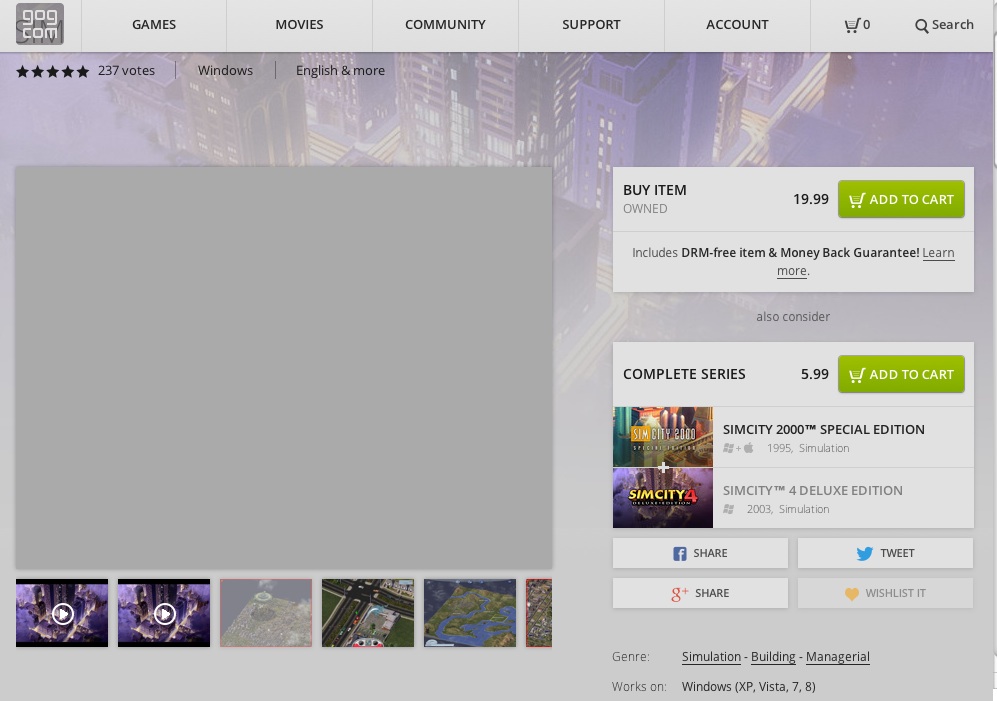Click the Search magnifier icon
This screenshot has width=997, height=701.
click(921, 26)
